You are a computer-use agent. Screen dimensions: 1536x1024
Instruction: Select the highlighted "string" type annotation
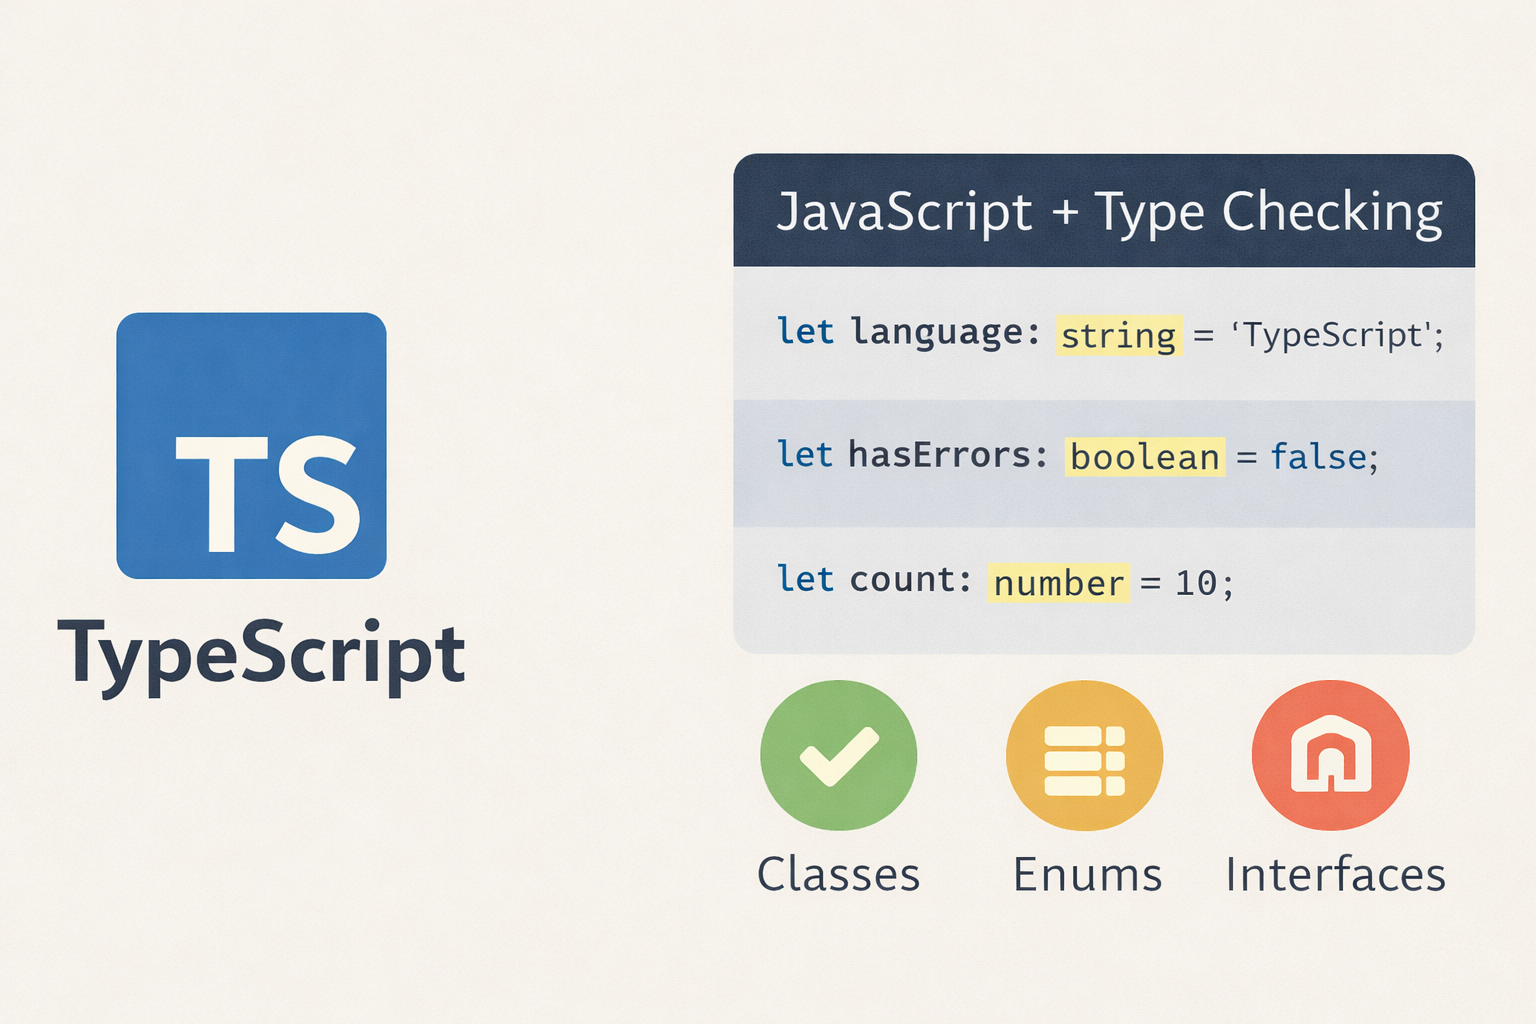coord(1118,335)
